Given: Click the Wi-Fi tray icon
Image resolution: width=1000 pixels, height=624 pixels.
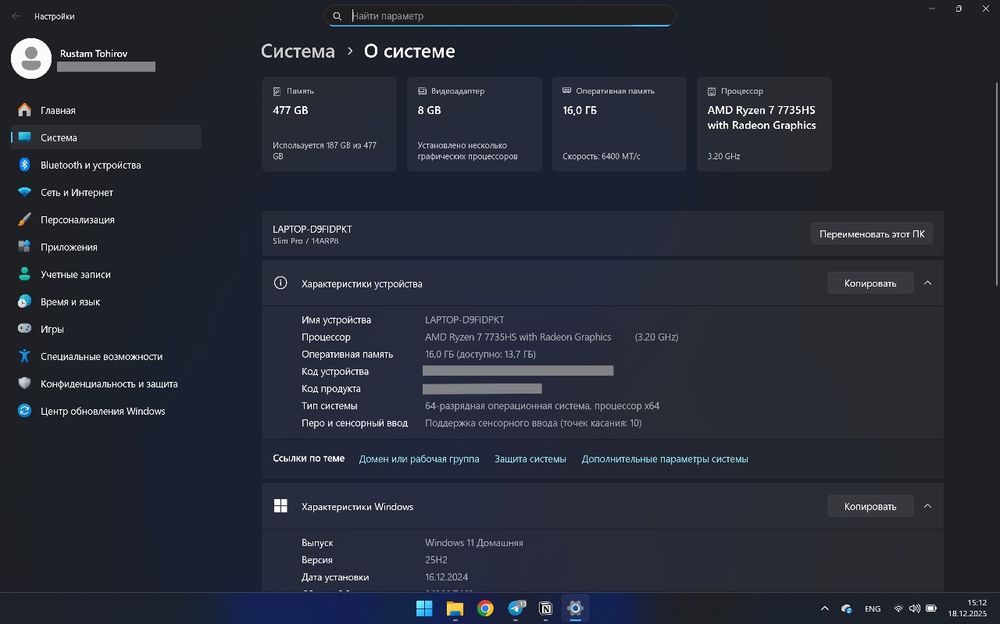Looking at the screenshot, I should 899,609.
